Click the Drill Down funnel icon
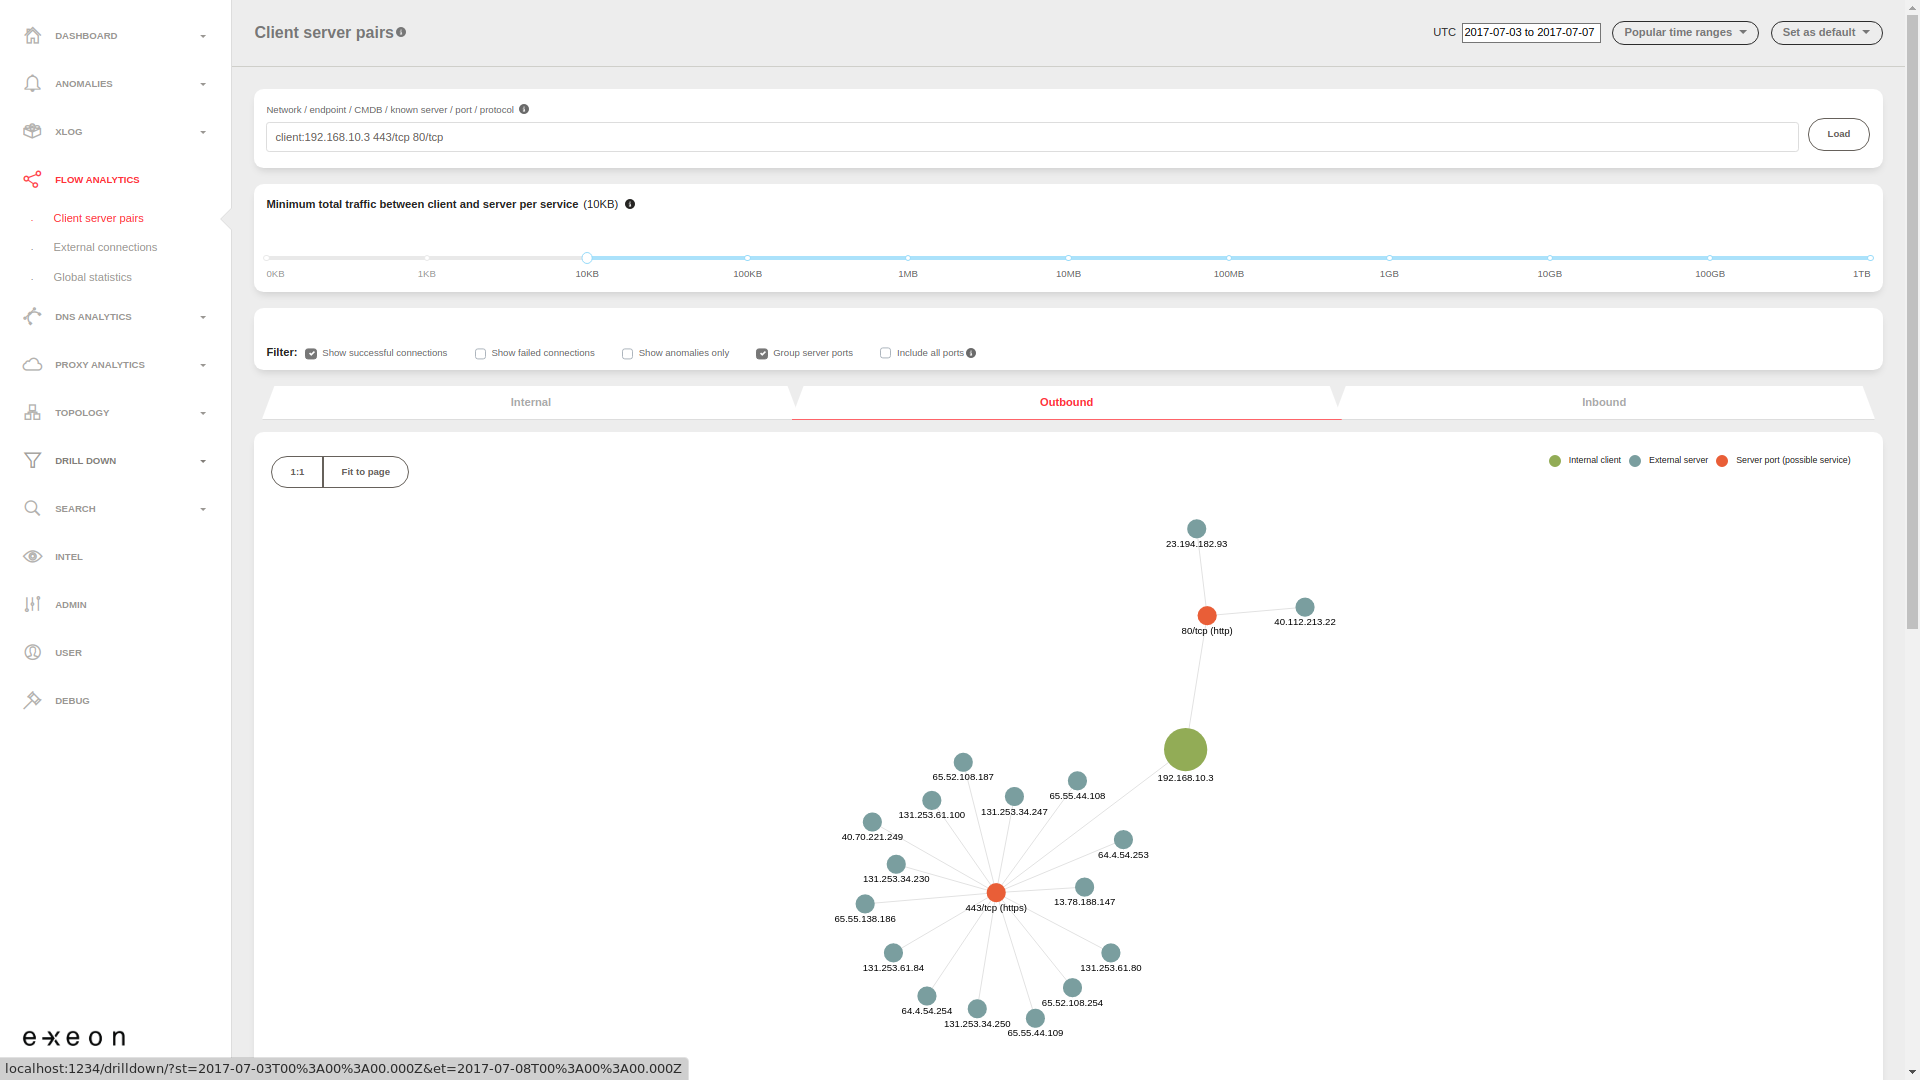The width and height of the screenshot is (1920, 1080). coord(32,461)
